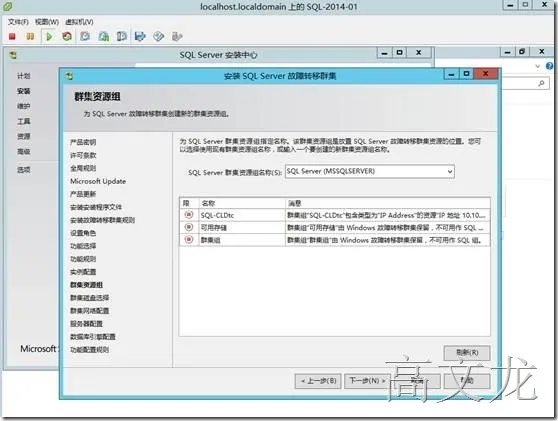The image size is (558, 421).
Task: Click the 产品密钥 step
Action: click(x=83, y=142)
